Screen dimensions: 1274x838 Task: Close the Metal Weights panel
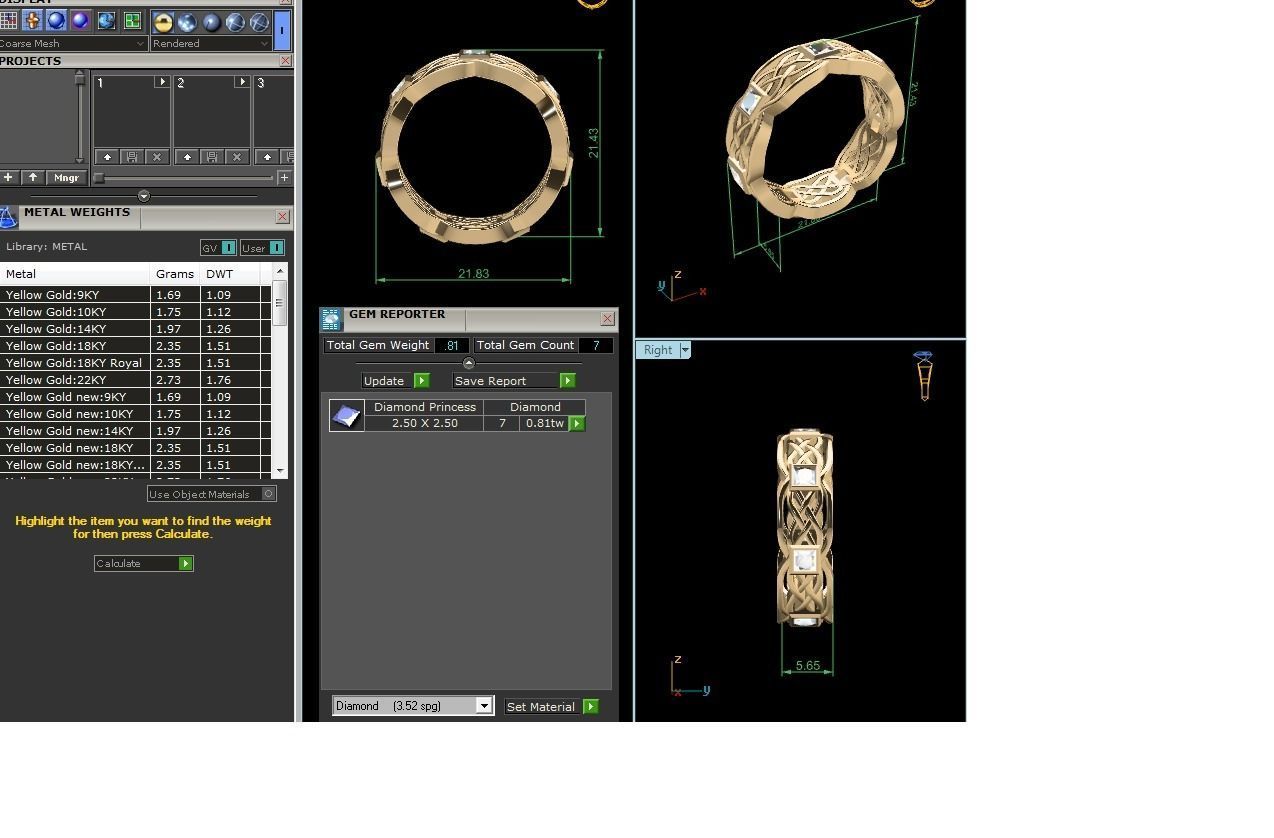click(282, 216)
